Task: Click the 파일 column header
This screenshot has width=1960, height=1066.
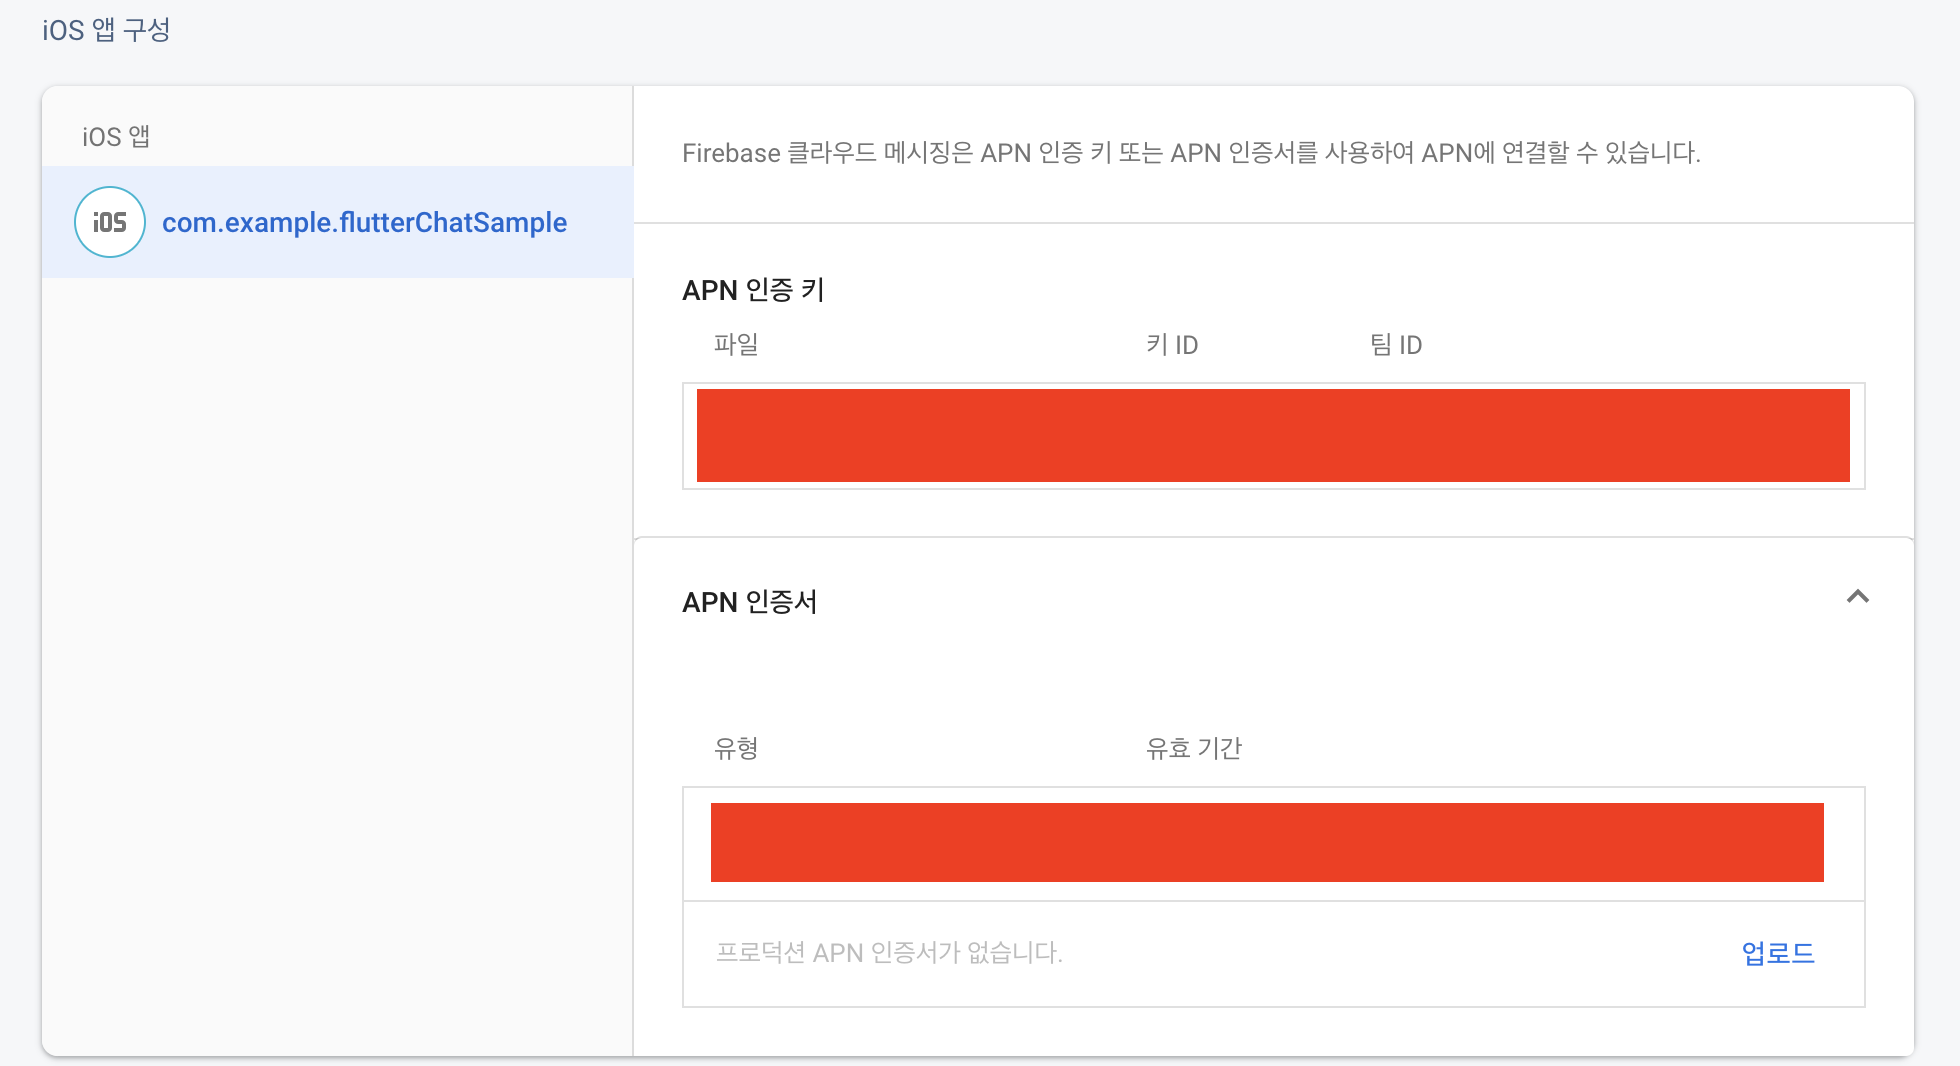Action: click(x=736, y=345)
